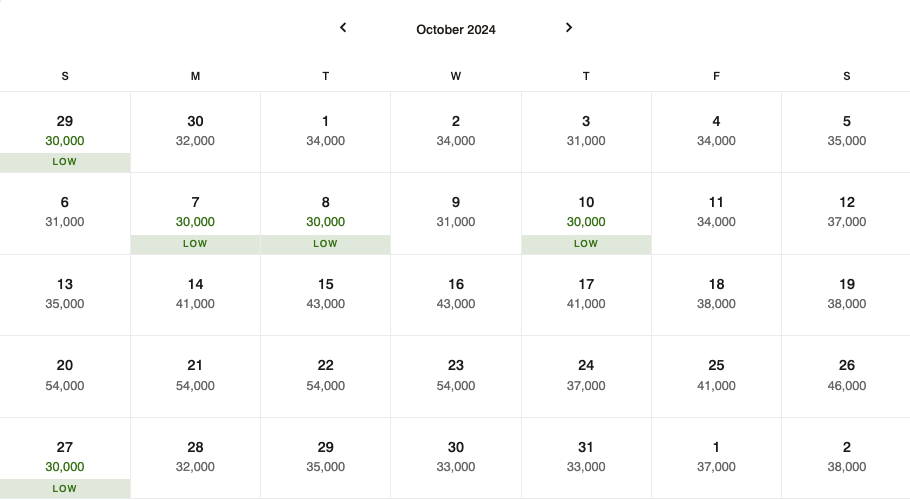Choose October 8 priced 30,000
Viewport: 910px width, 500px height.
(326, 213)
